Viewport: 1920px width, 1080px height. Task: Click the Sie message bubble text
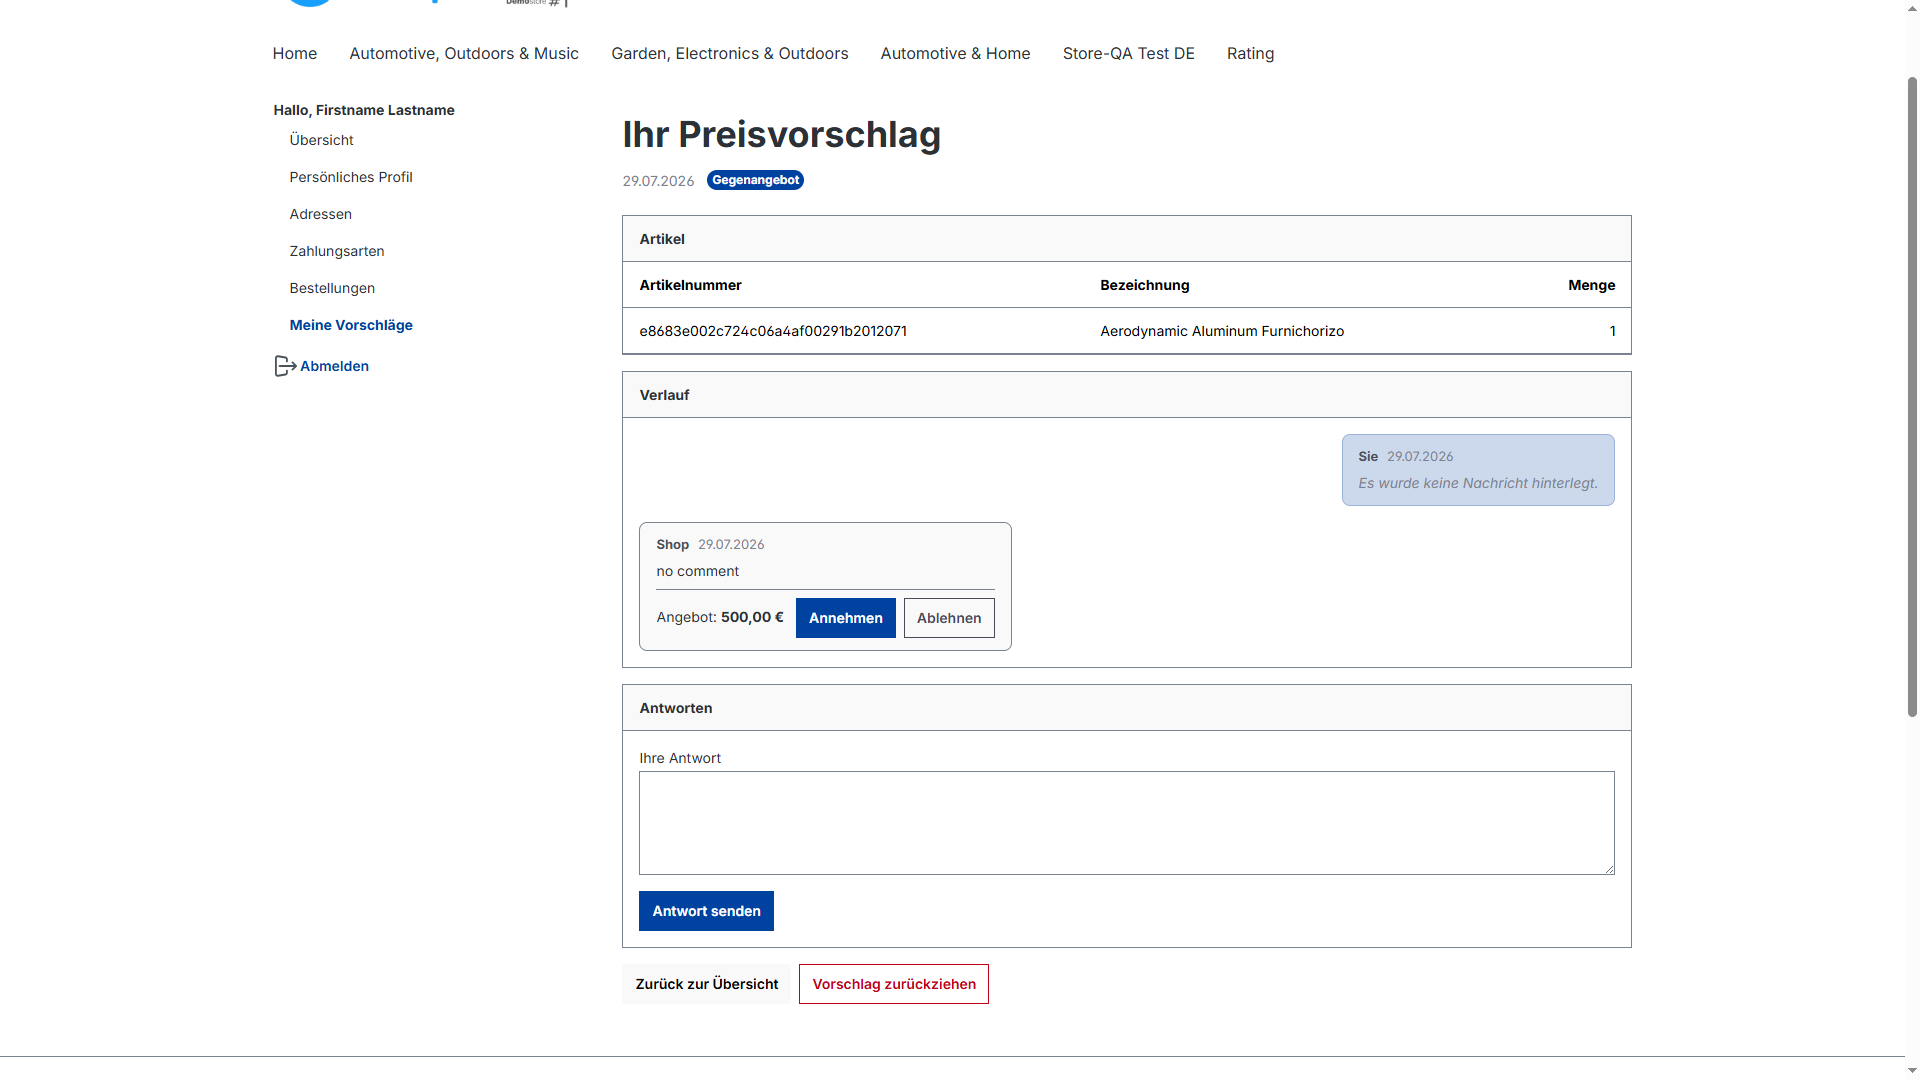(x=1478, y=483)
